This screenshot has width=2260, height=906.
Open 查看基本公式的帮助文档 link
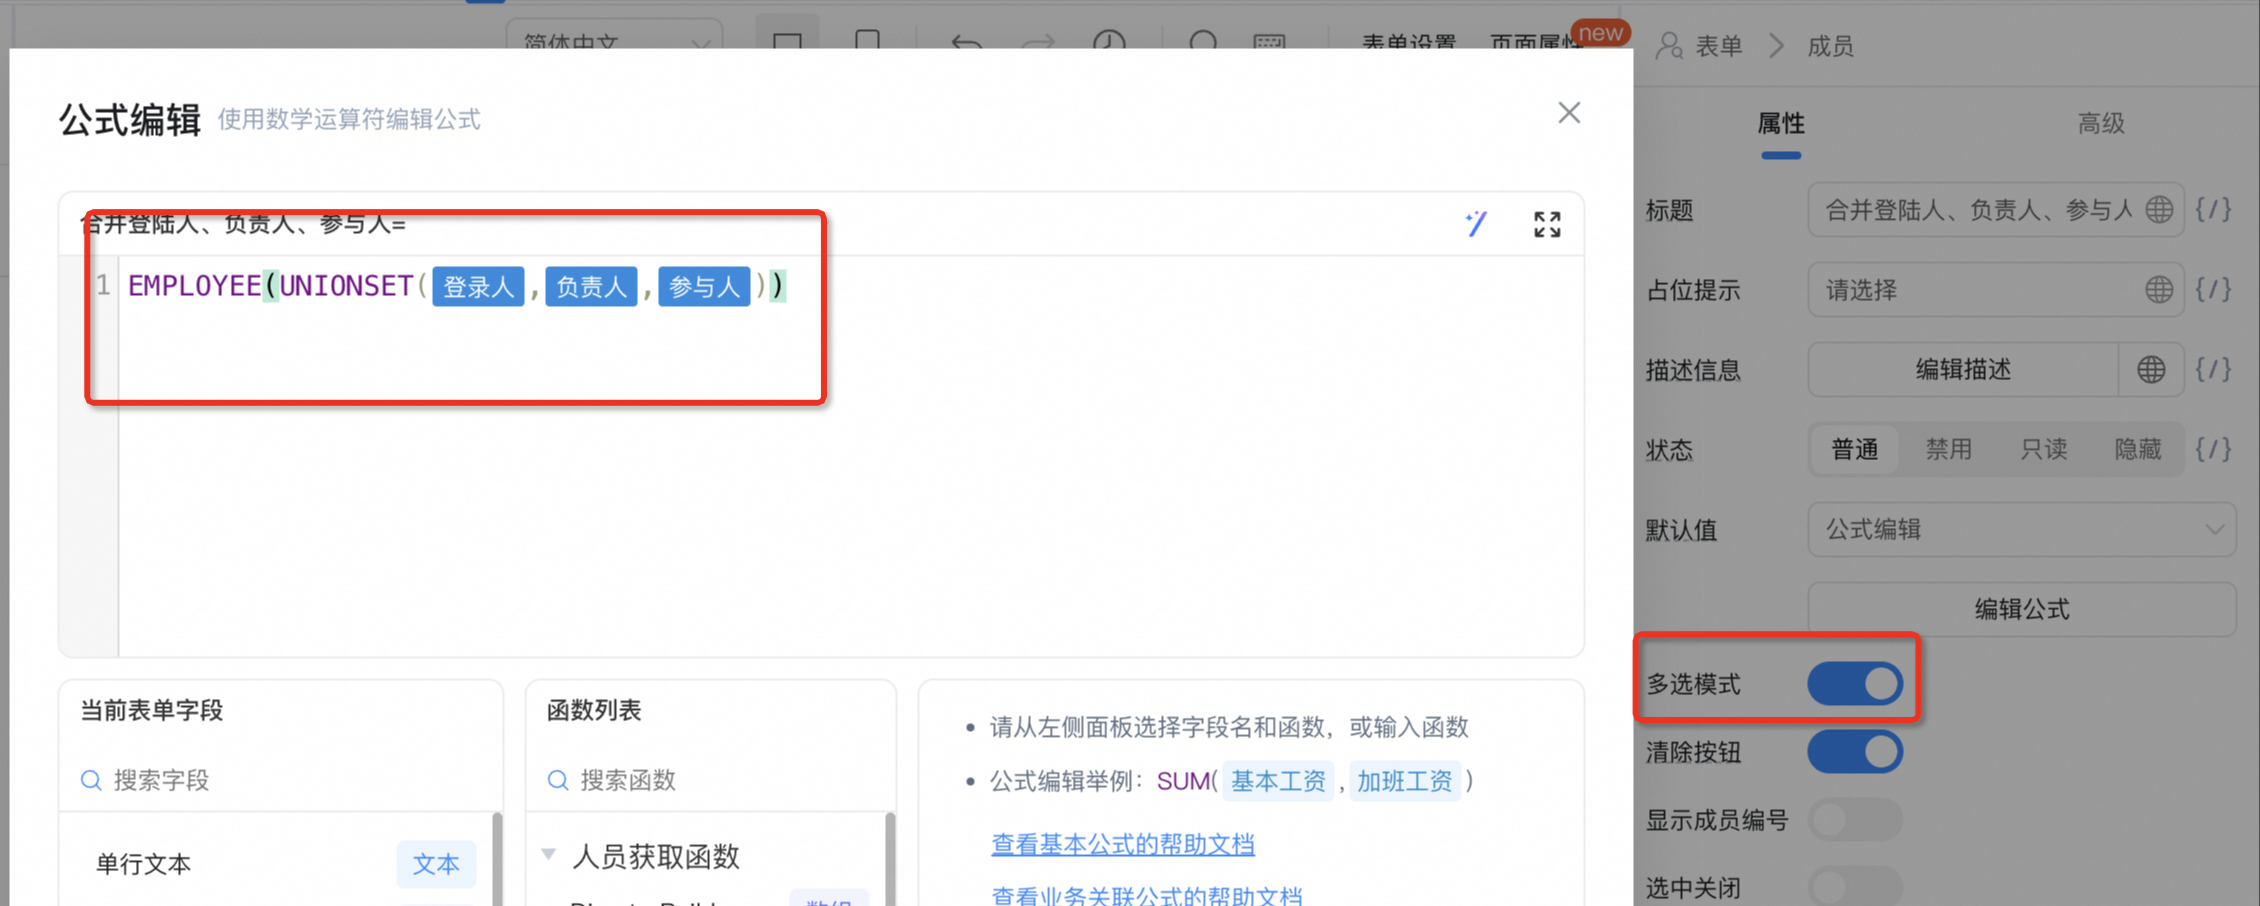point(1122,844)
